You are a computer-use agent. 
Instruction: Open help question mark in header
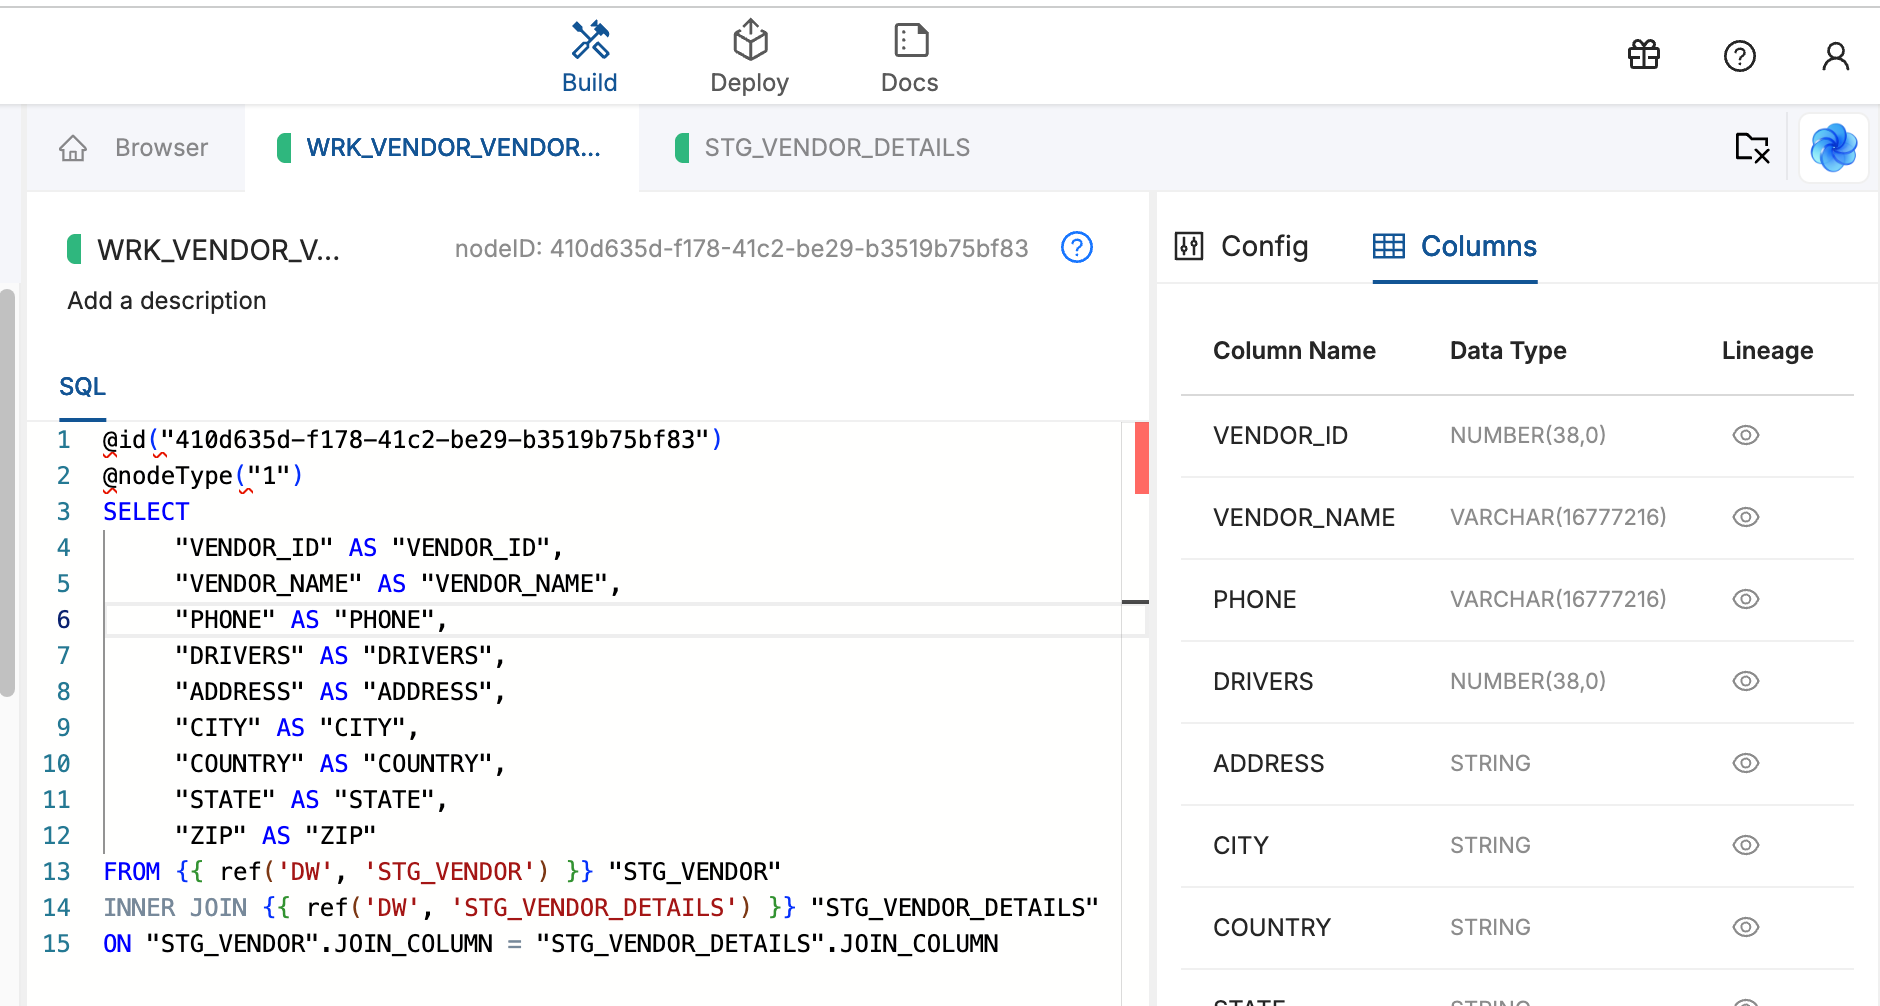1739,56
